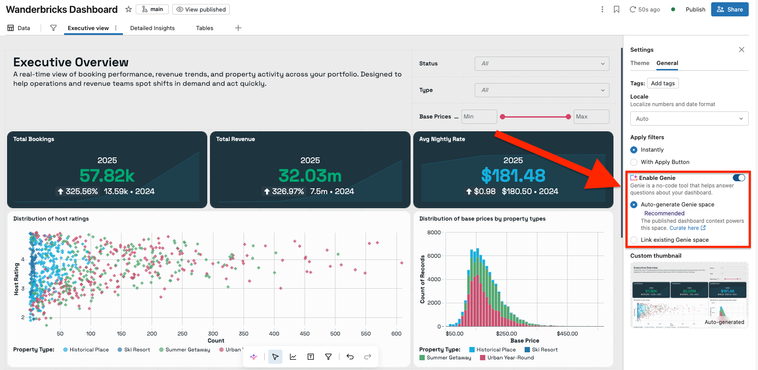The image size is (758, 370).
Task: Click the $181.48 average nightly rate value
Action: click(x=513, y=176)
